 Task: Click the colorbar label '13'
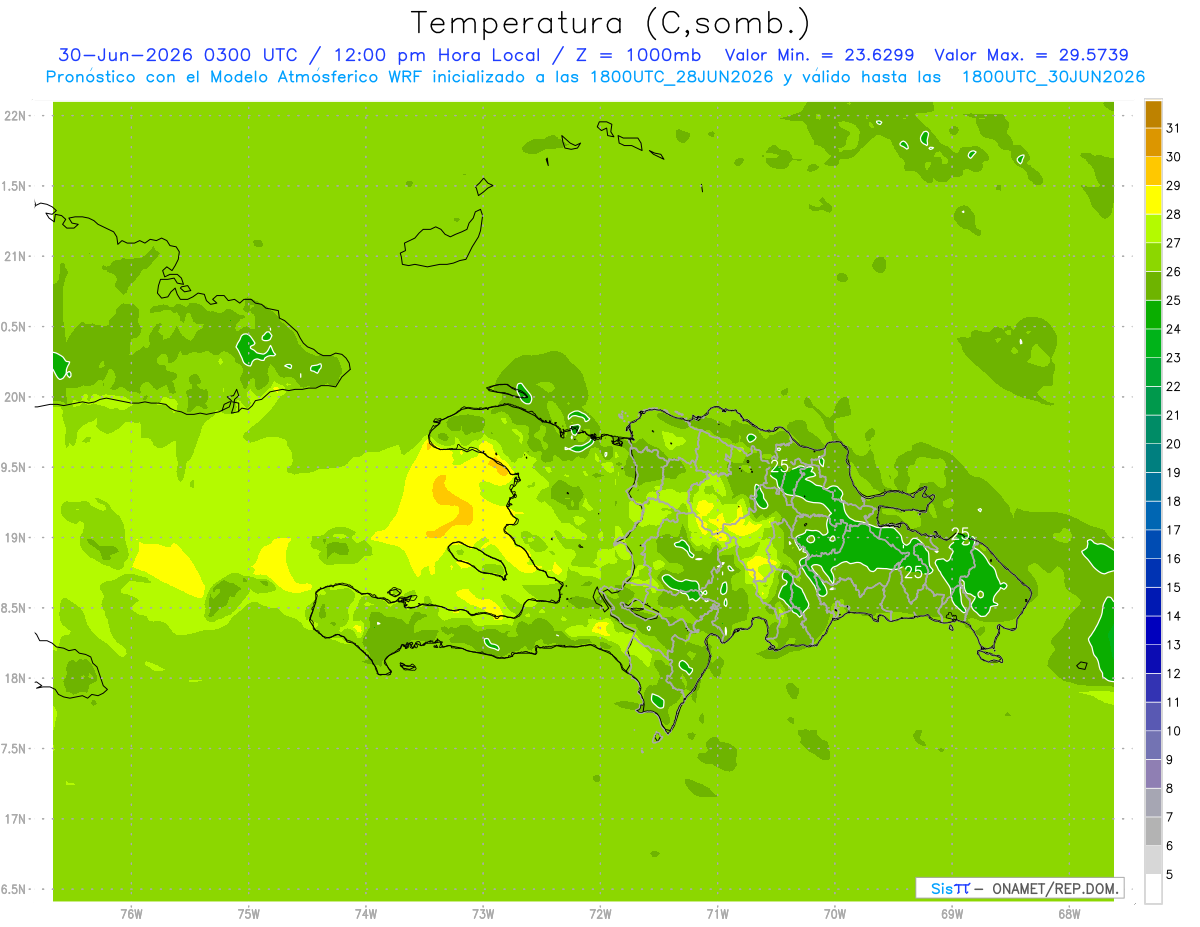coord(1174,645)
